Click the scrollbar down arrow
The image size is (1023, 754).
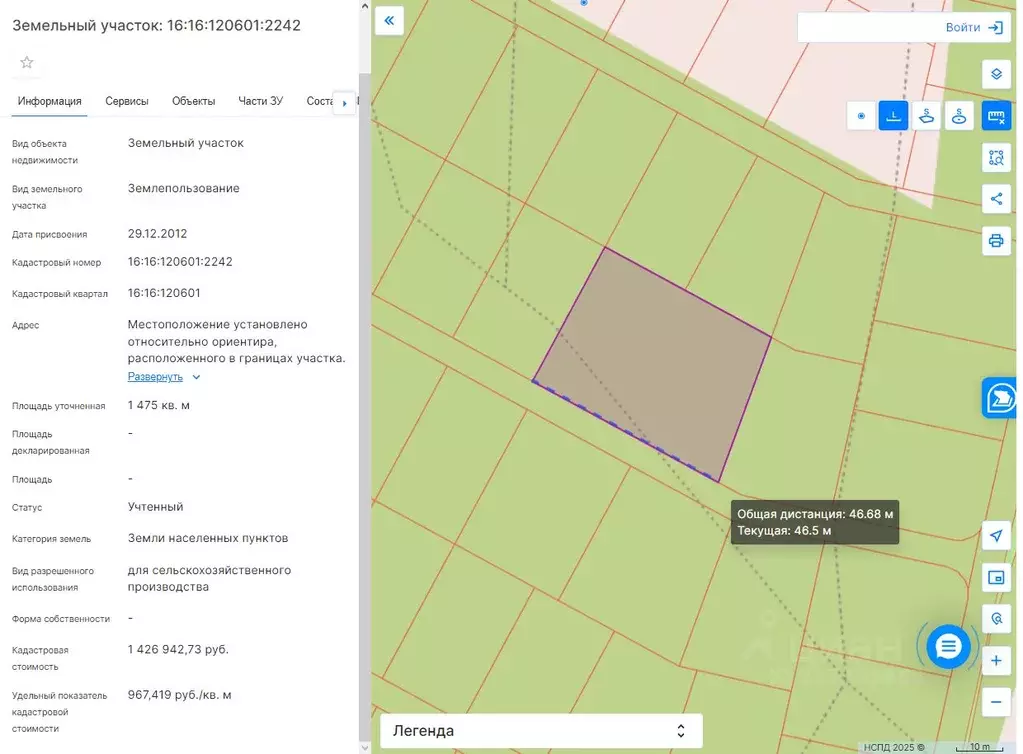pyautogui.click(x=365, y=747)
